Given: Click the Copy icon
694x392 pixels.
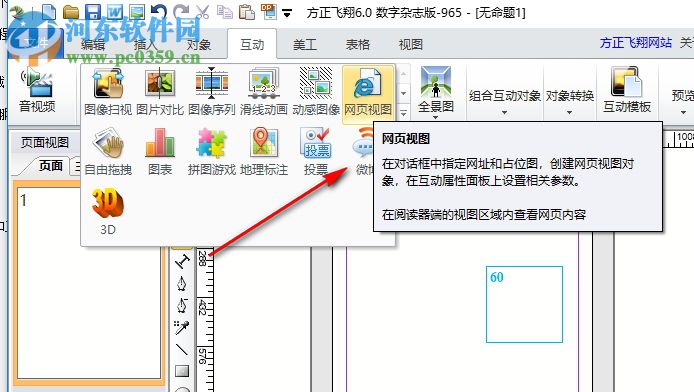Looking at the screenshot, I should click(225, 12).
